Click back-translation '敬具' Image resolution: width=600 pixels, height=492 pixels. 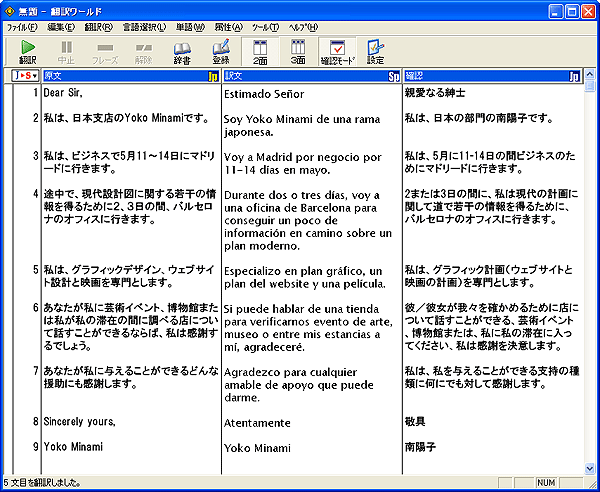tap(415, 422)
